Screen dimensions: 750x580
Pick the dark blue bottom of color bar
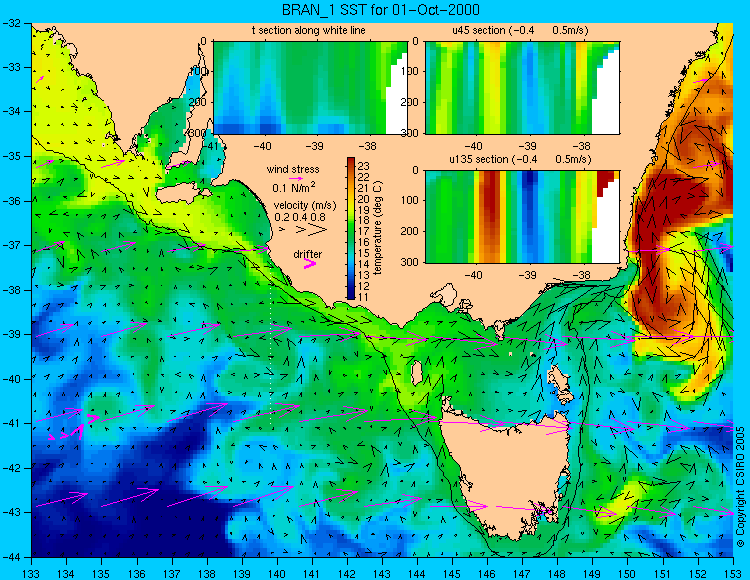tap(351, 295)
